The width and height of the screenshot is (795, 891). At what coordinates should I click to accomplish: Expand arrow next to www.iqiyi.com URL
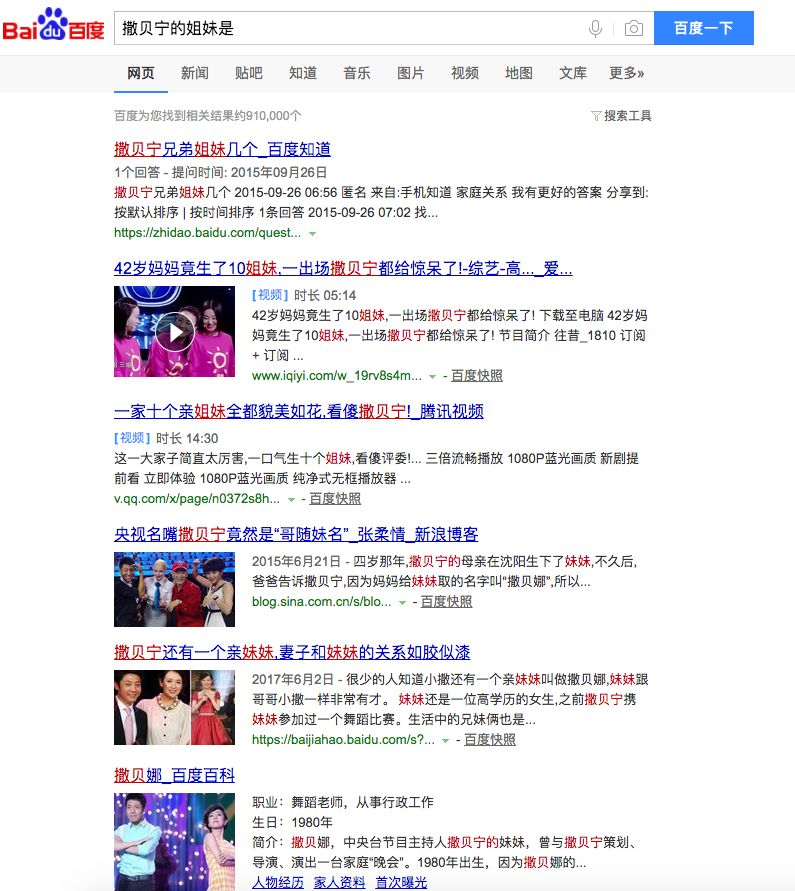click(x=432, y=376)
